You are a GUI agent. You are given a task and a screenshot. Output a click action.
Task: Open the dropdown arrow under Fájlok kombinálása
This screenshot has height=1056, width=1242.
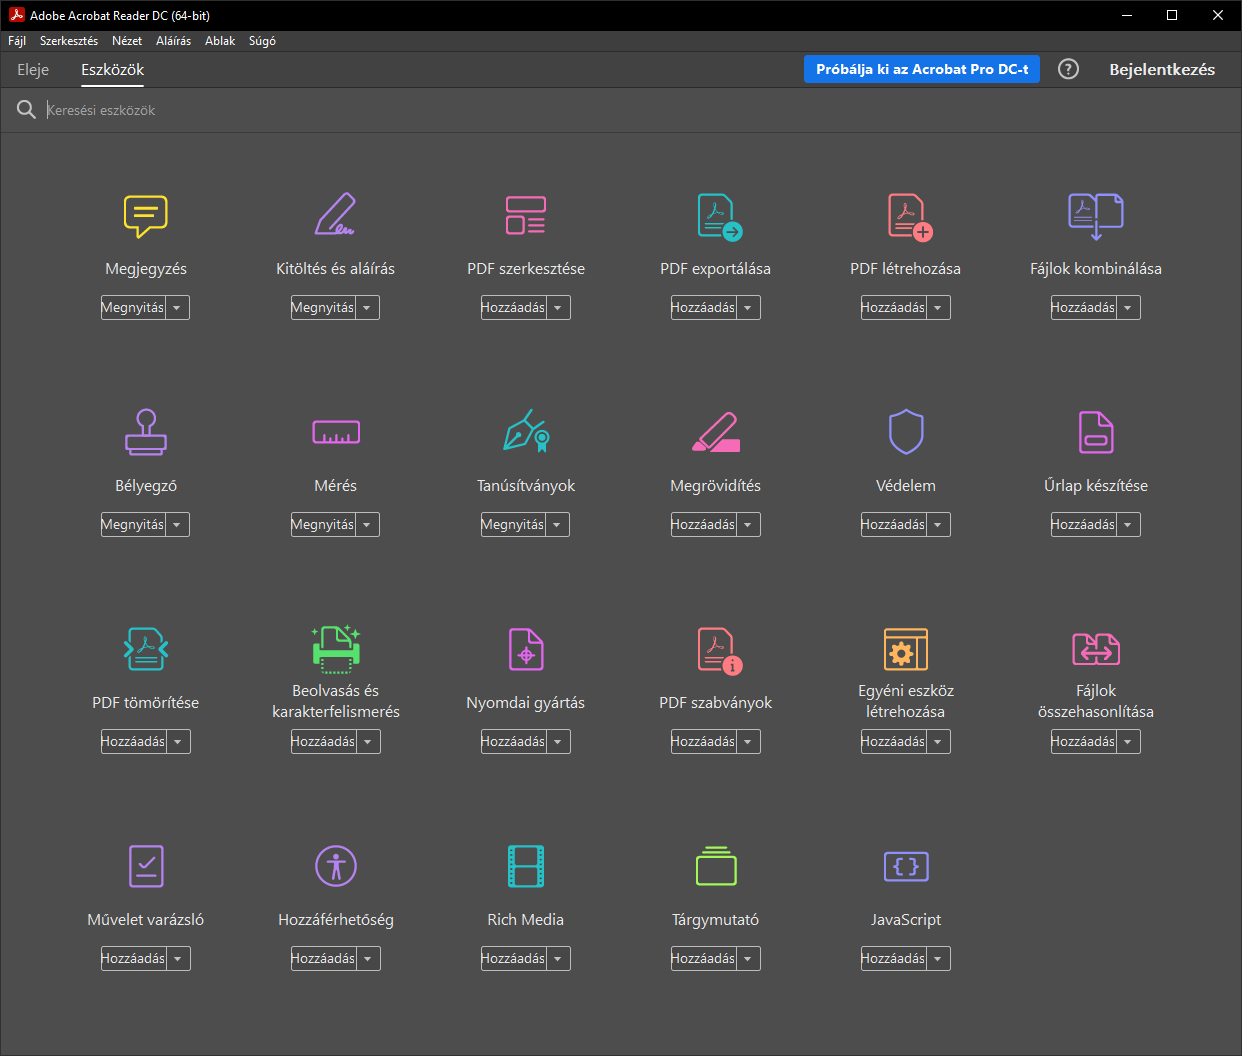tap(1128, 308)
